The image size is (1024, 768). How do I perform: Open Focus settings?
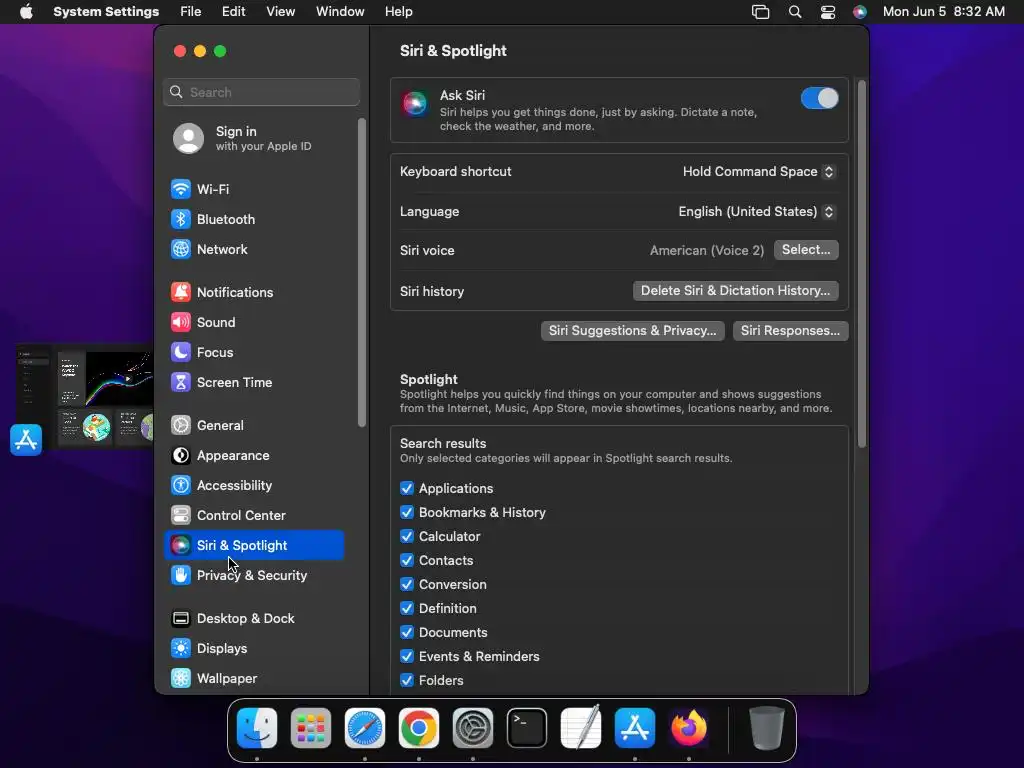pyautogui.click(x=254, y=353)
